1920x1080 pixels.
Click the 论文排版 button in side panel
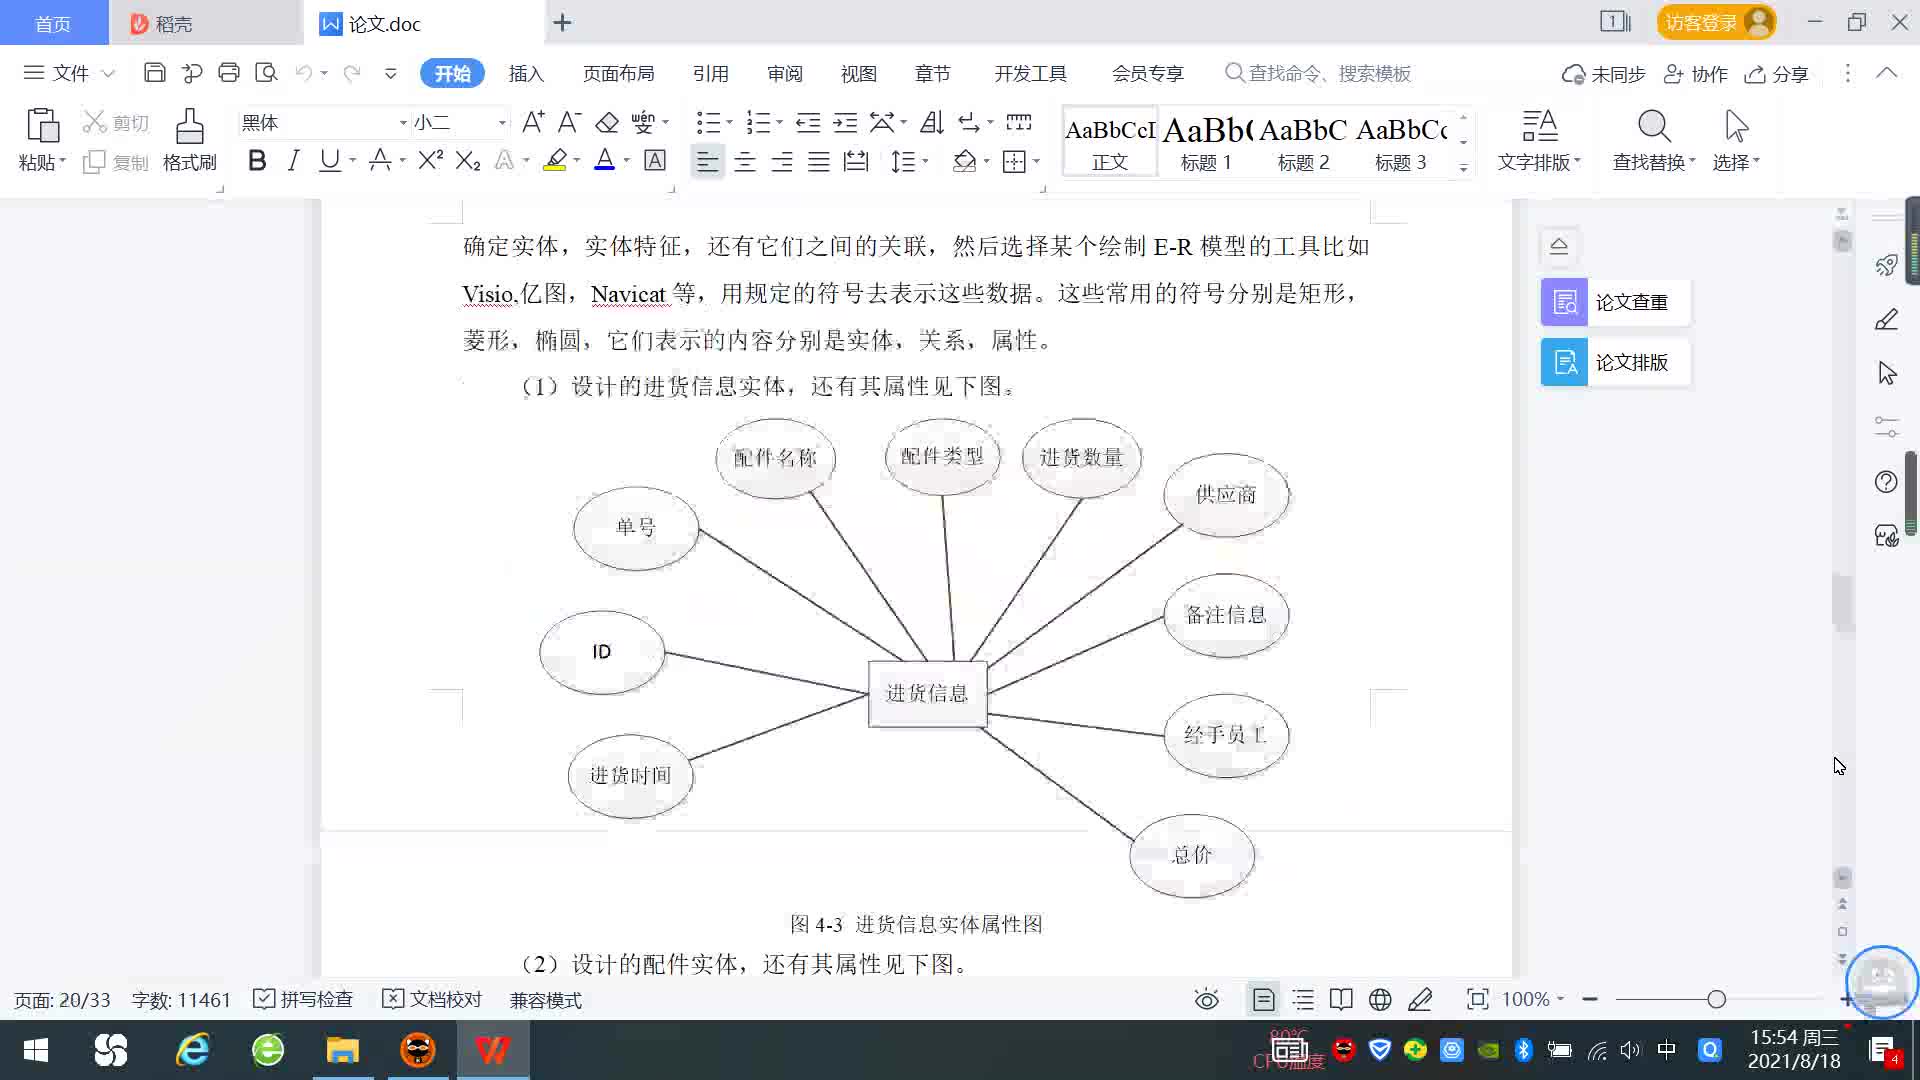tap(1614, 362)
